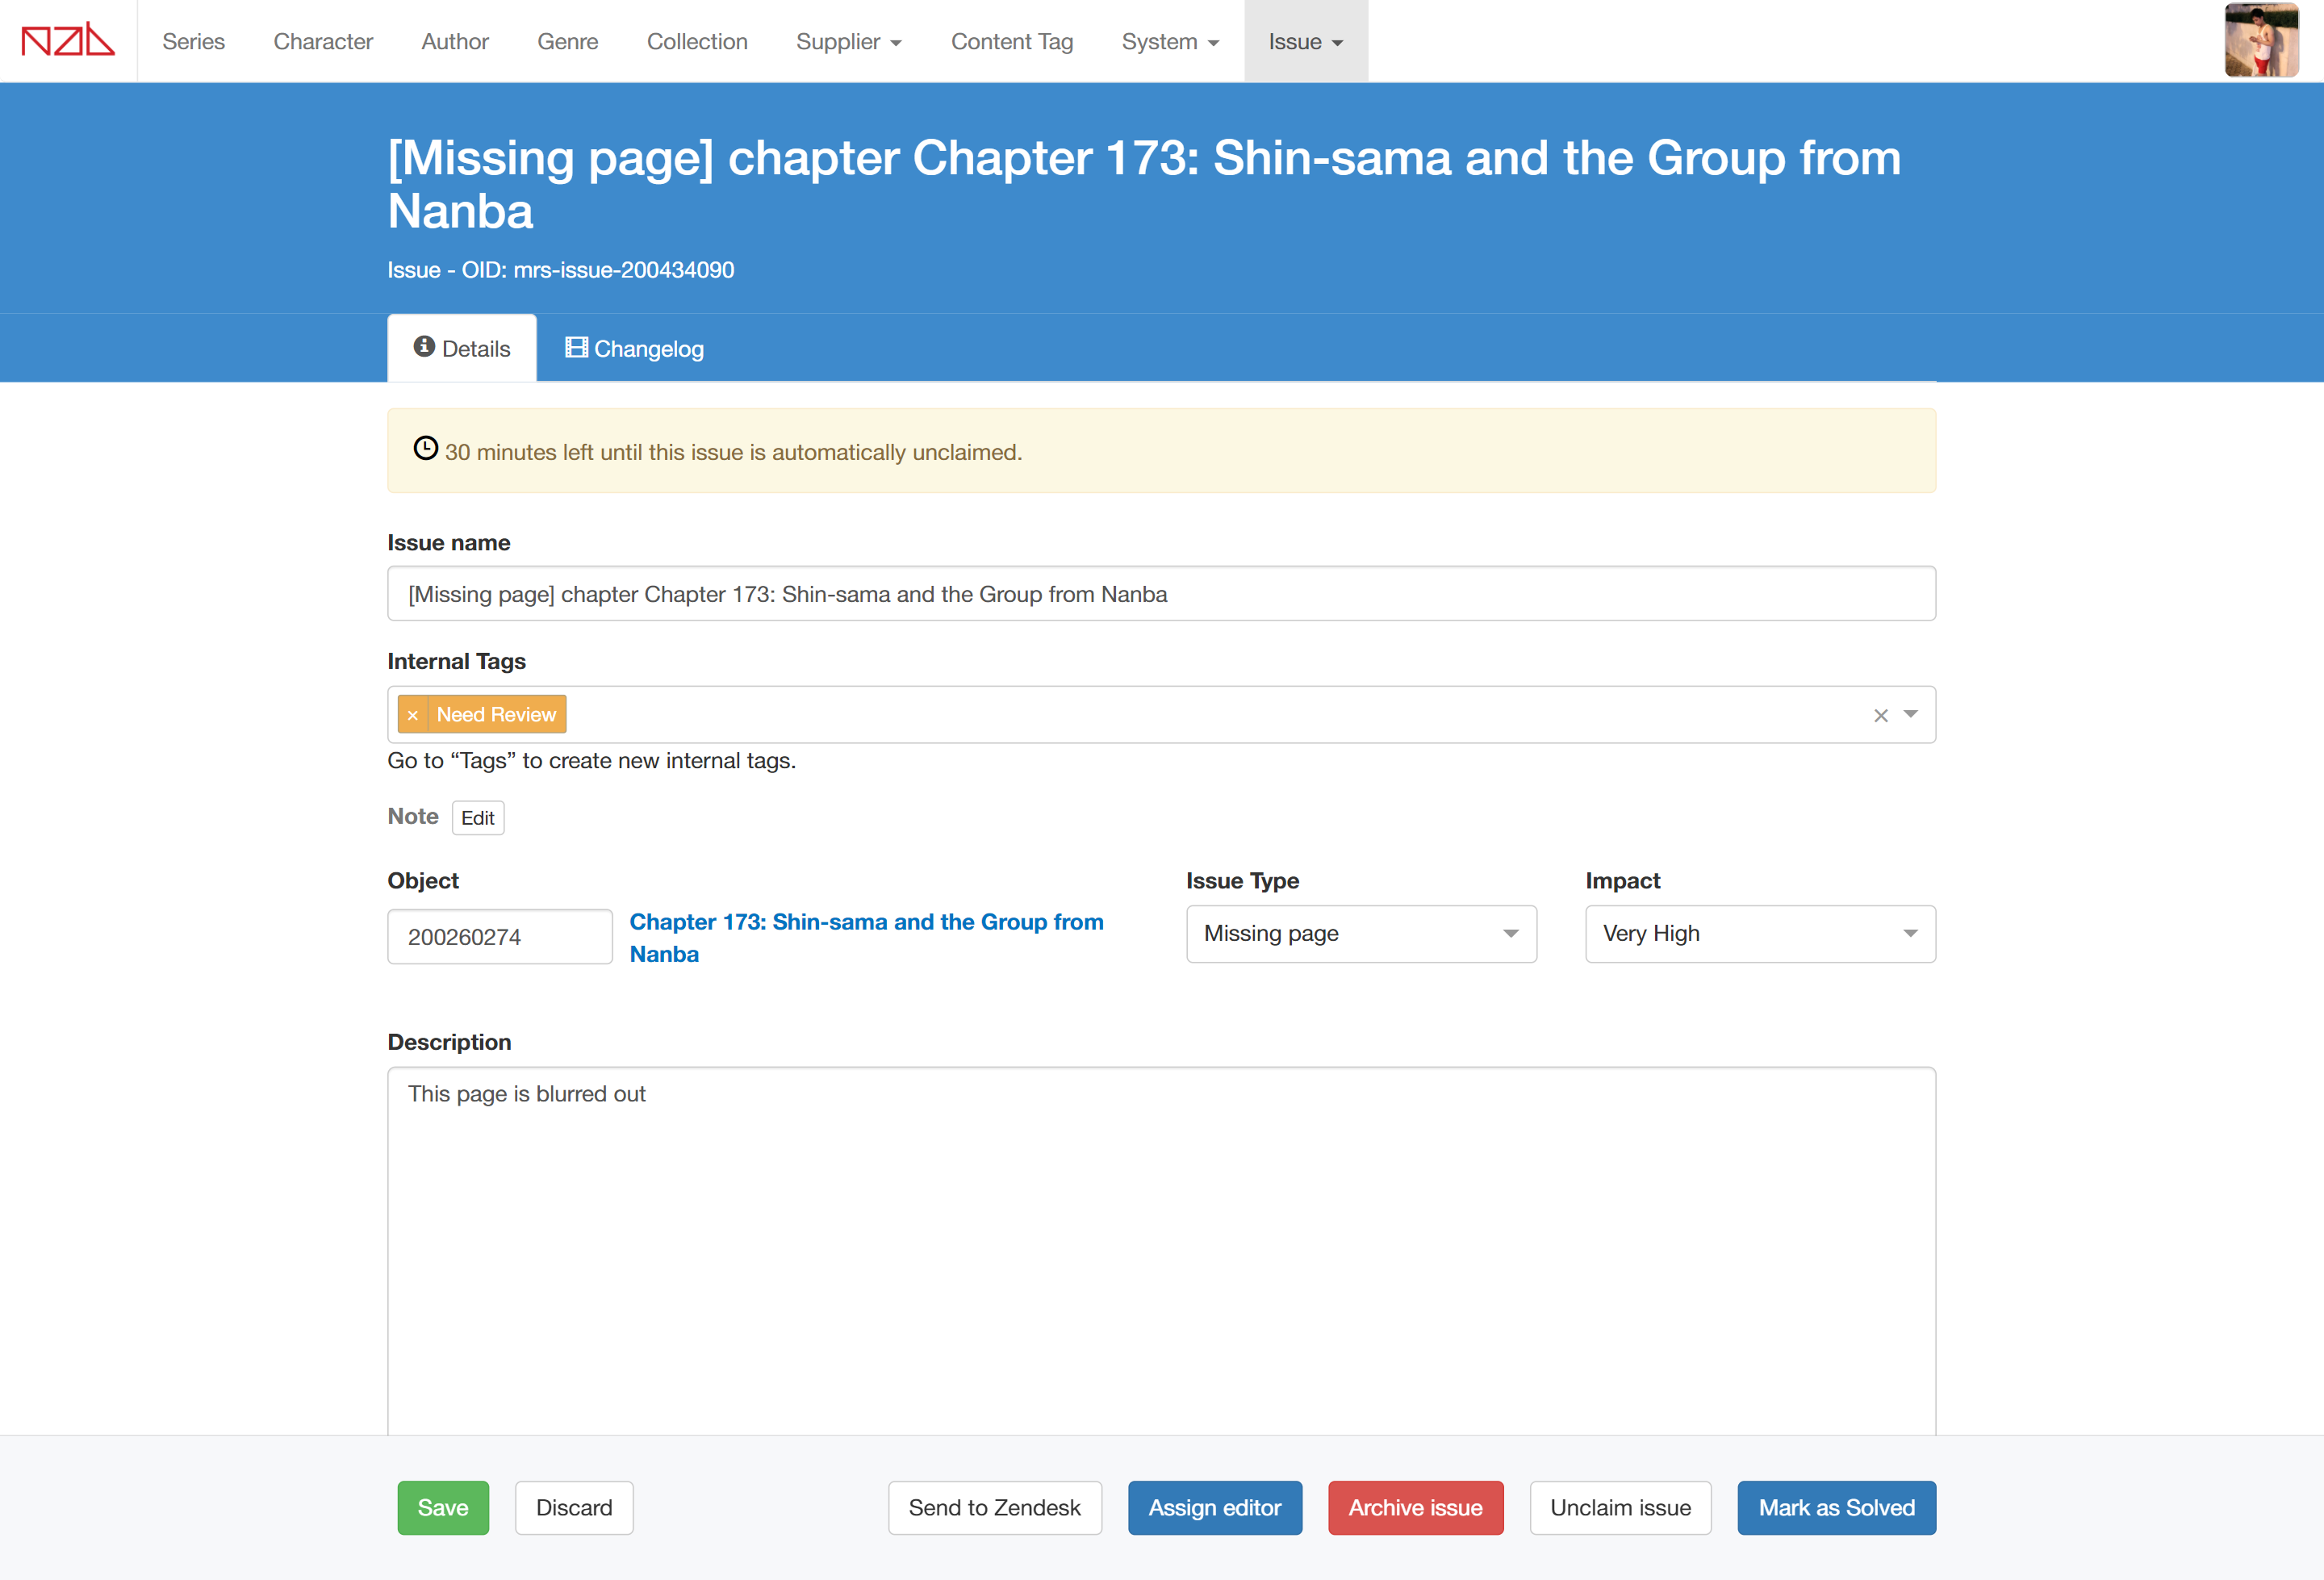This screenshot has width=2324, height=1580.
Task: Click the green Save button
Action: [x=443, y=1507]
